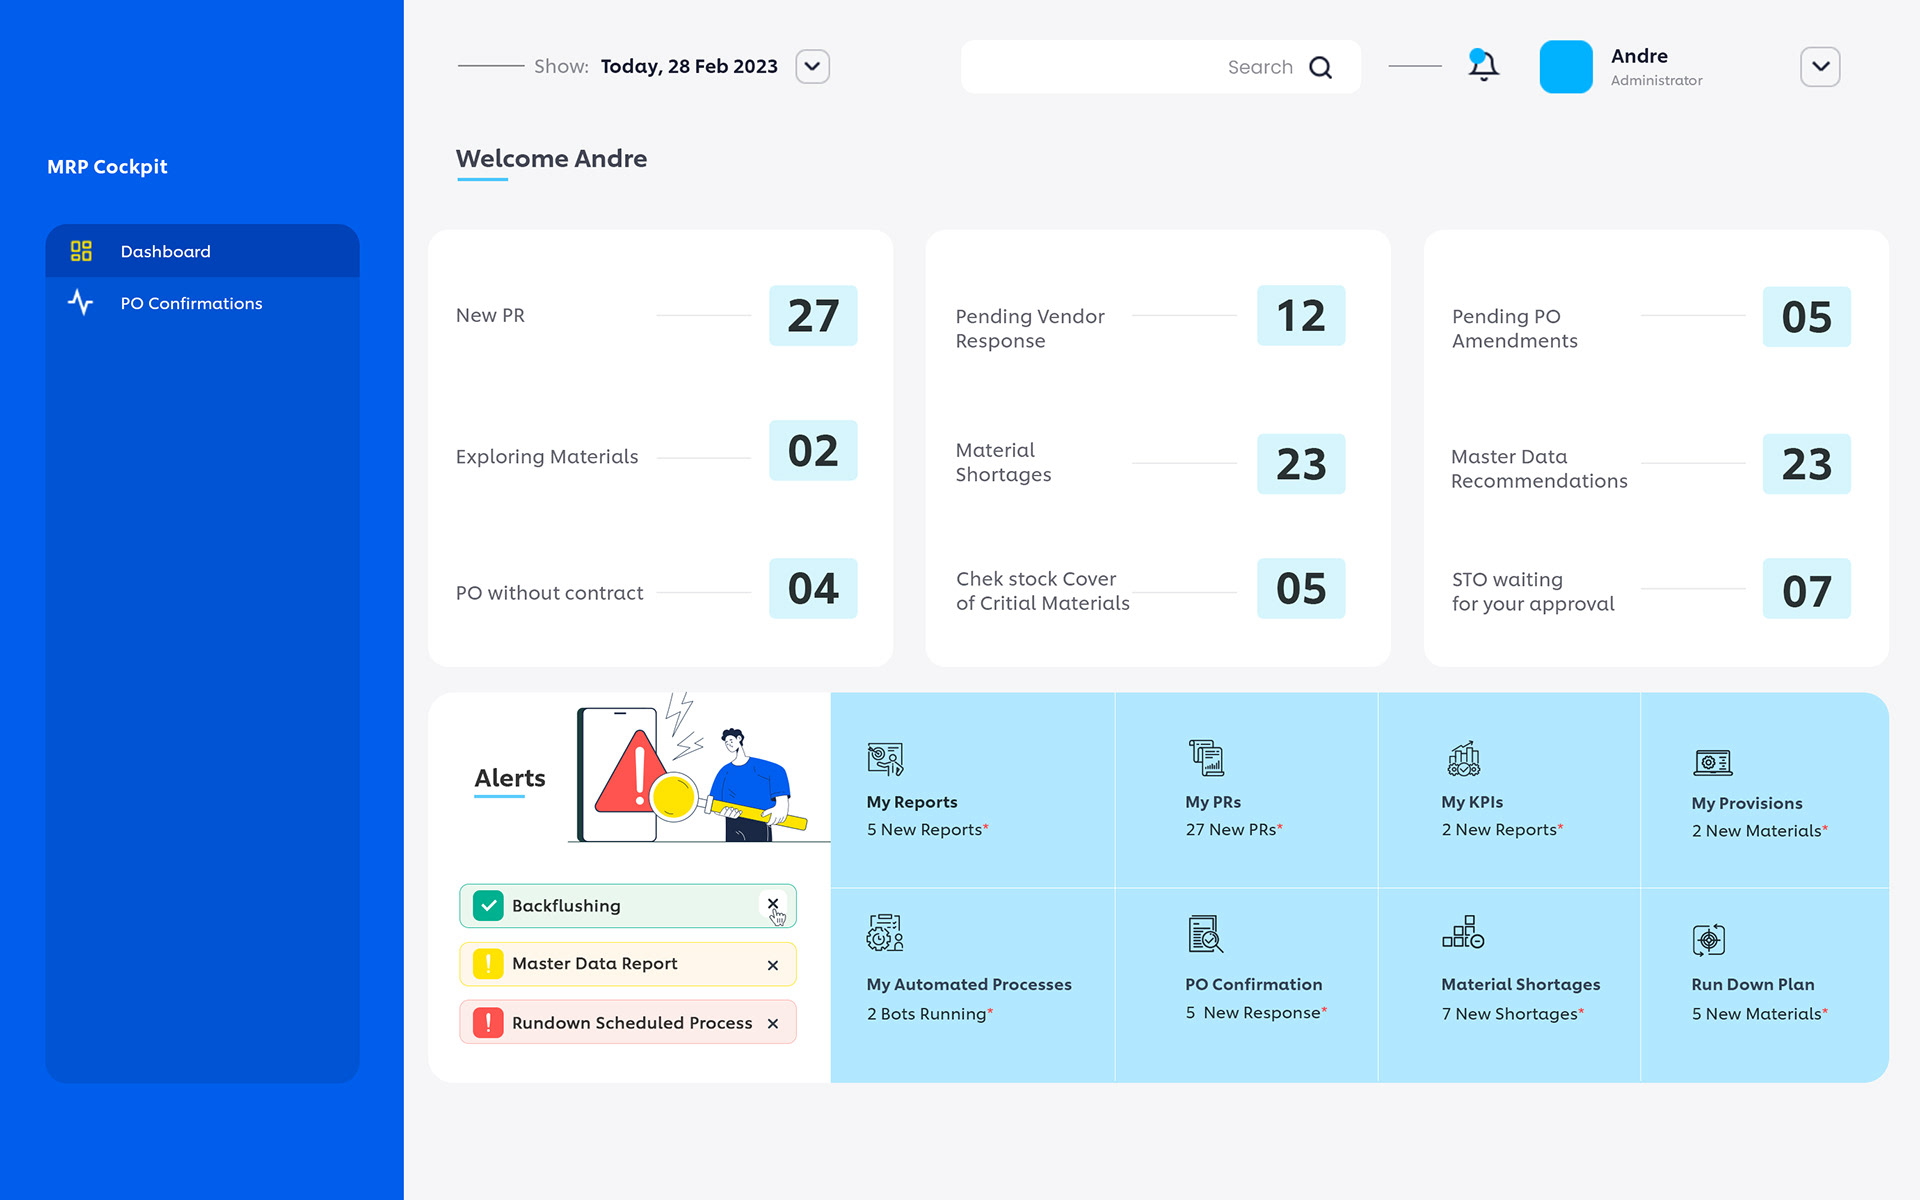The width and height of the screenshot is (1920, 1200).
Task: Open Run Down Plan target icon
Action: pos(1708,939)
